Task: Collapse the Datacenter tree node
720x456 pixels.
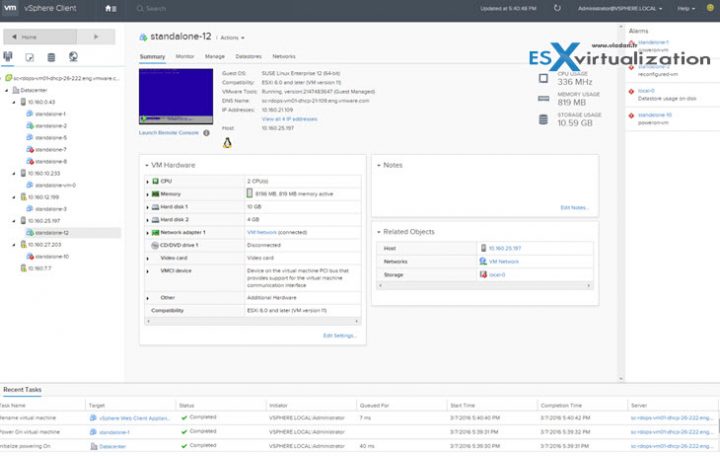Action: click(x=6, y=90)
